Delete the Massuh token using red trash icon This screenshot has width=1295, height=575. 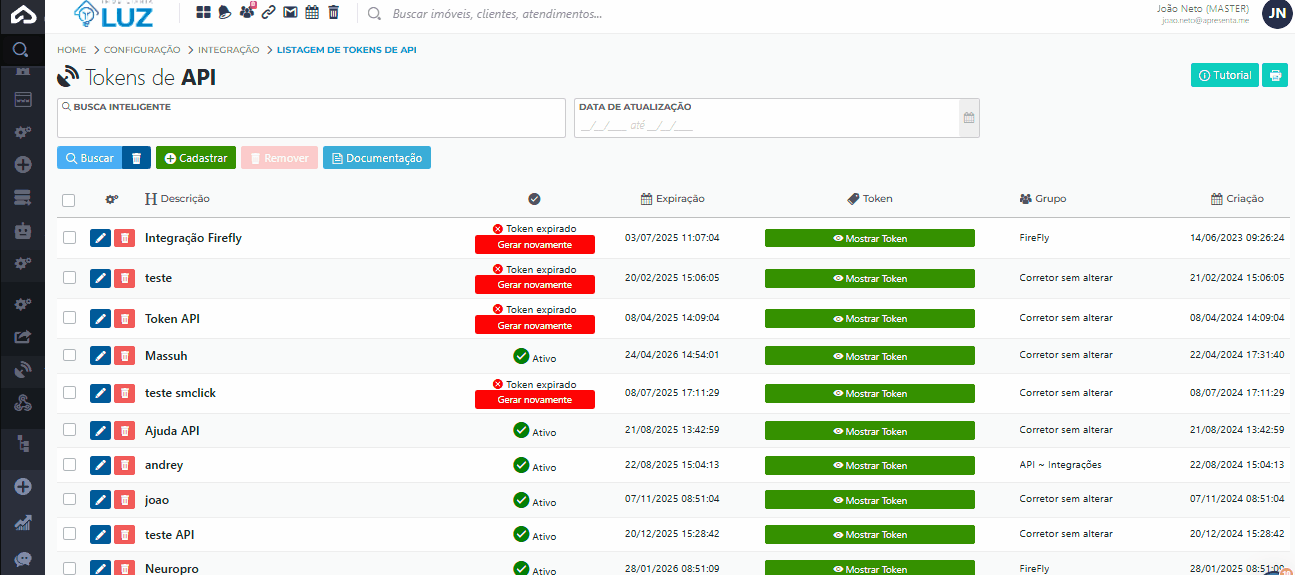pos(124,356)
